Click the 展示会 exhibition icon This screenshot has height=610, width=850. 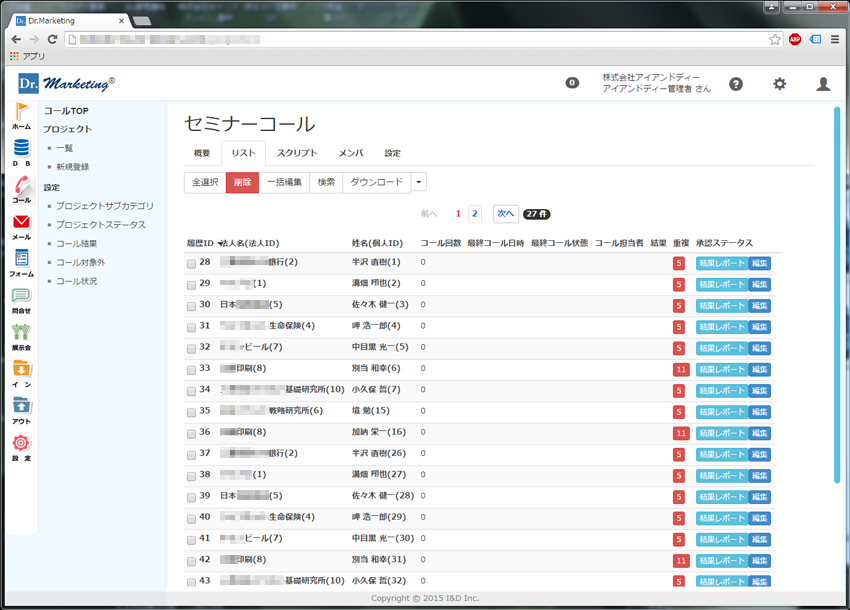[x=21, y=334]
